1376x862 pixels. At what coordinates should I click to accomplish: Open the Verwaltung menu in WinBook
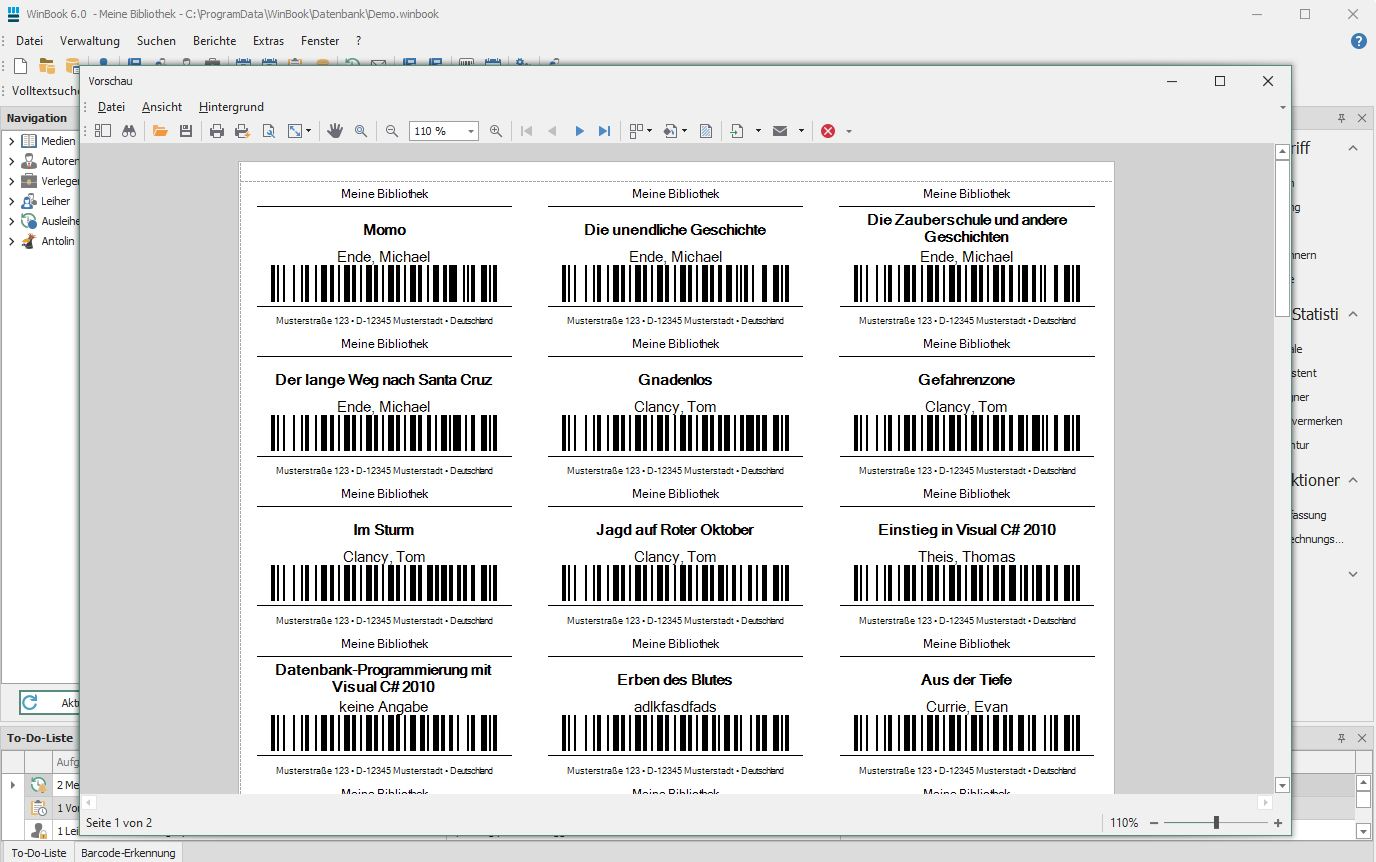(90, 41)
